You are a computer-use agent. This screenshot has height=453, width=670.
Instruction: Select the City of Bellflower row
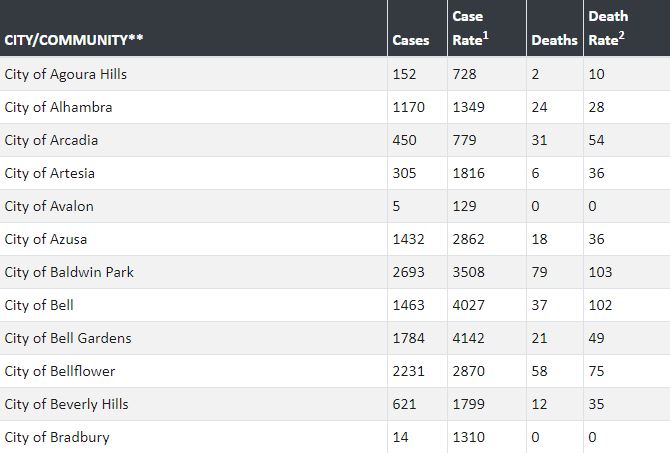click(60, 371)
